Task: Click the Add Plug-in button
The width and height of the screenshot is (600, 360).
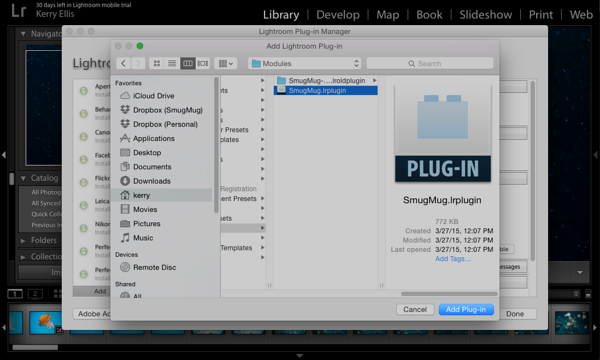Action: point(466,310)
